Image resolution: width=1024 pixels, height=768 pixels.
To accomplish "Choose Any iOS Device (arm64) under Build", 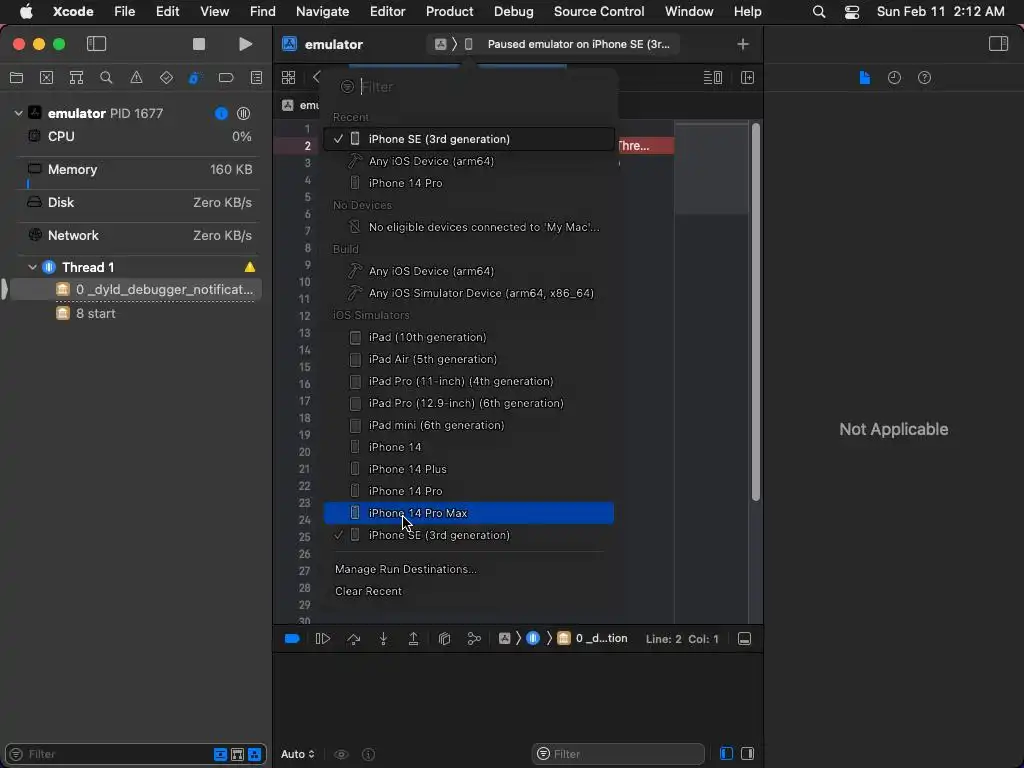I will pyautogui.click(x=469, y=271).
